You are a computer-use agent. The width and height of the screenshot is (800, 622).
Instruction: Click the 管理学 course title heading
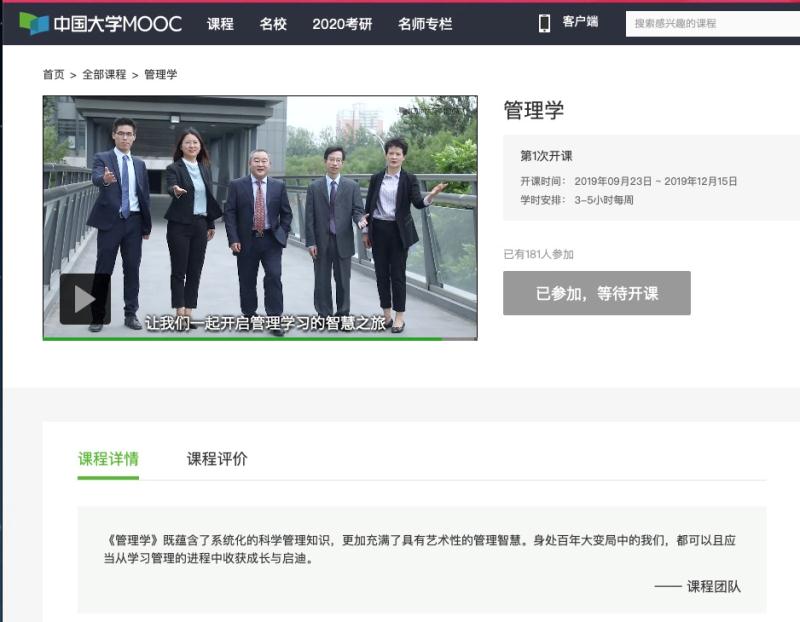tap(534, 110)
